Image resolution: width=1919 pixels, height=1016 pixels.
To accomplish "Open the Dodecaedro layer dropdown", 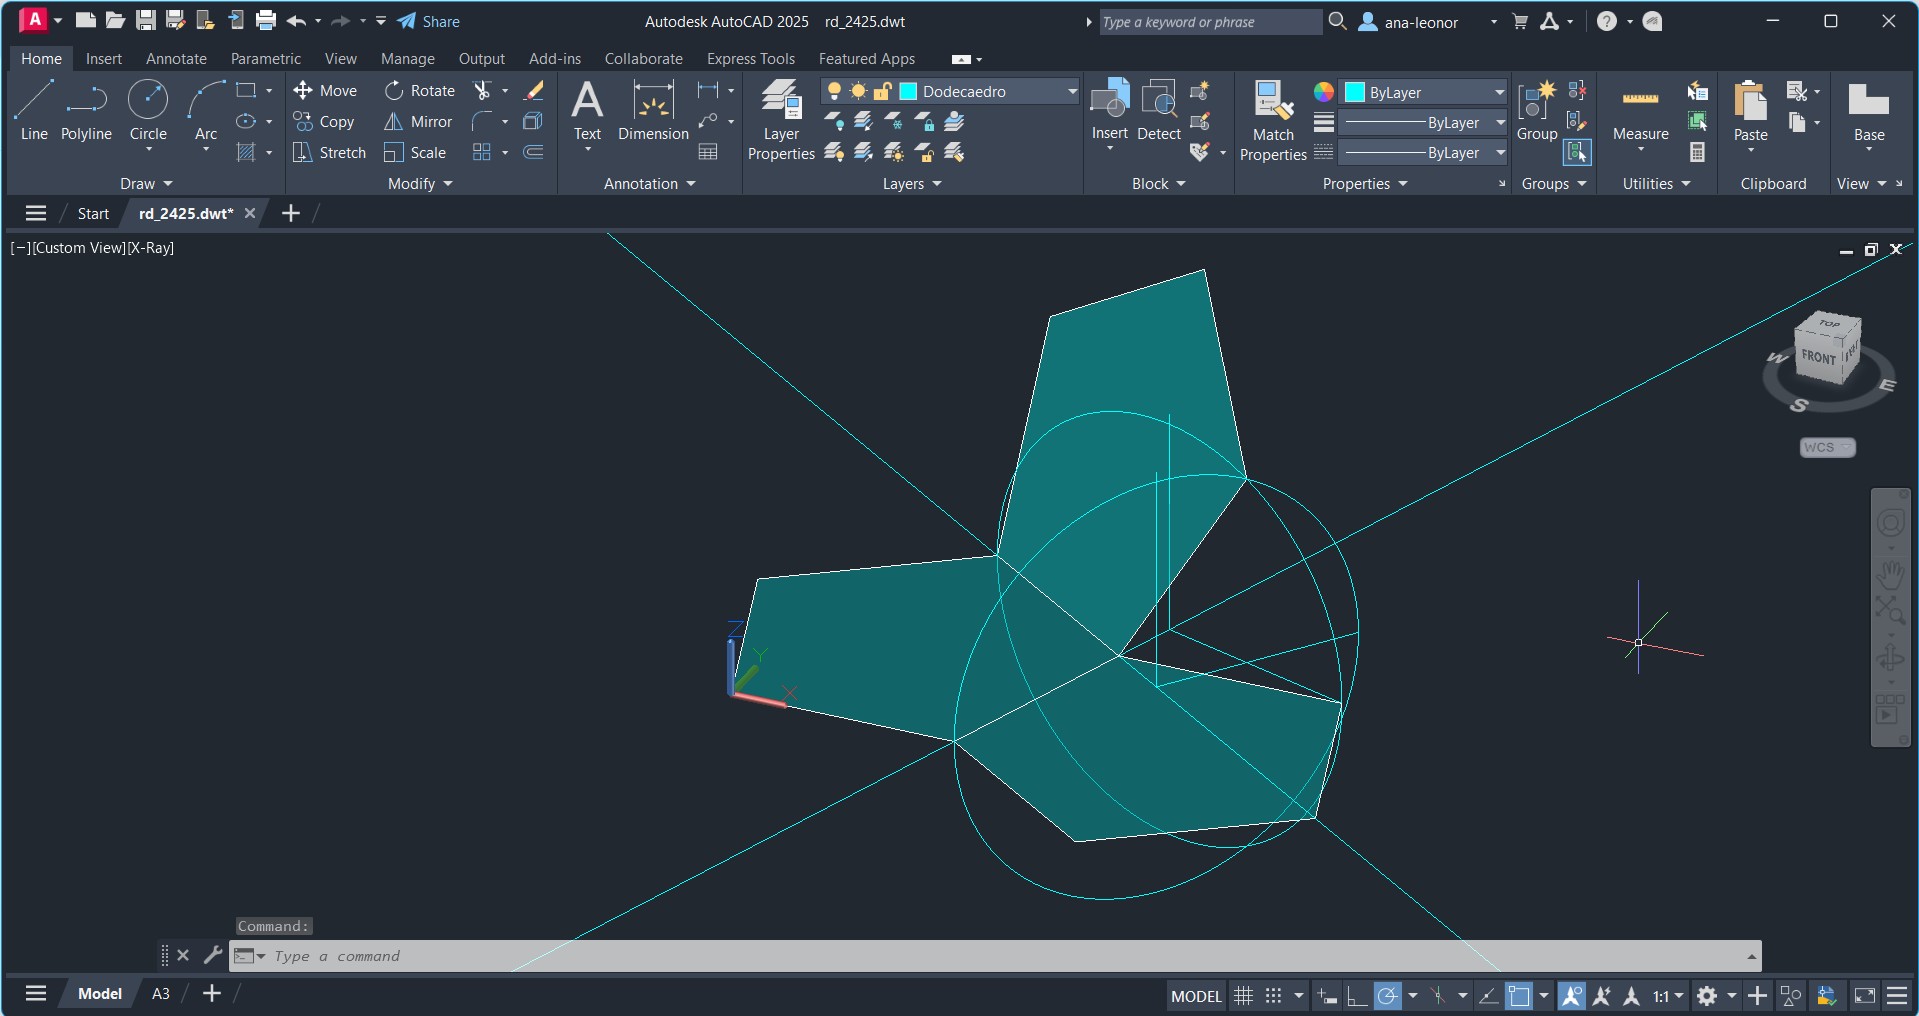I will 1072,92.
